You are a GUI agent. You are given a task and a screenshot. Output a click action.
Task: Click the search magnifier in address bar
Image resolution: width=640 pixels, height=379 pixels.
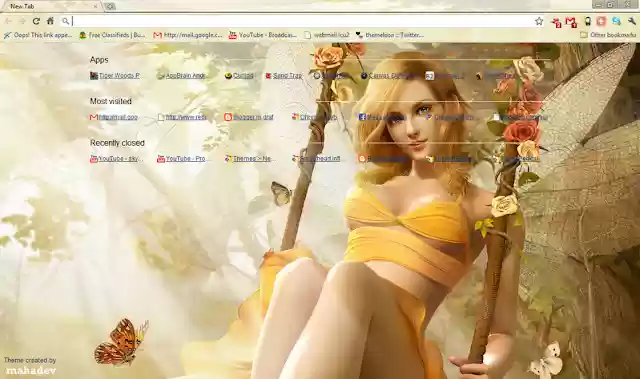point(65,21)
